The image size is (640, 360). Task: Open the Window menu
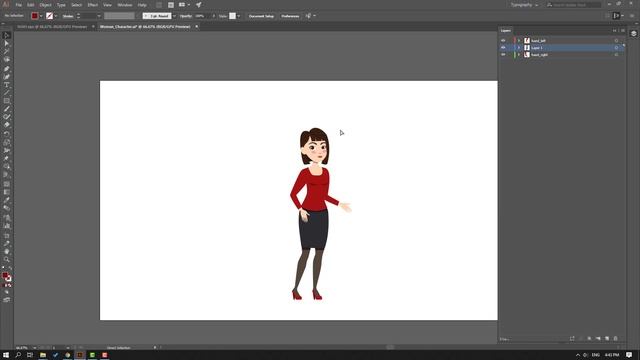click(124, 5)
